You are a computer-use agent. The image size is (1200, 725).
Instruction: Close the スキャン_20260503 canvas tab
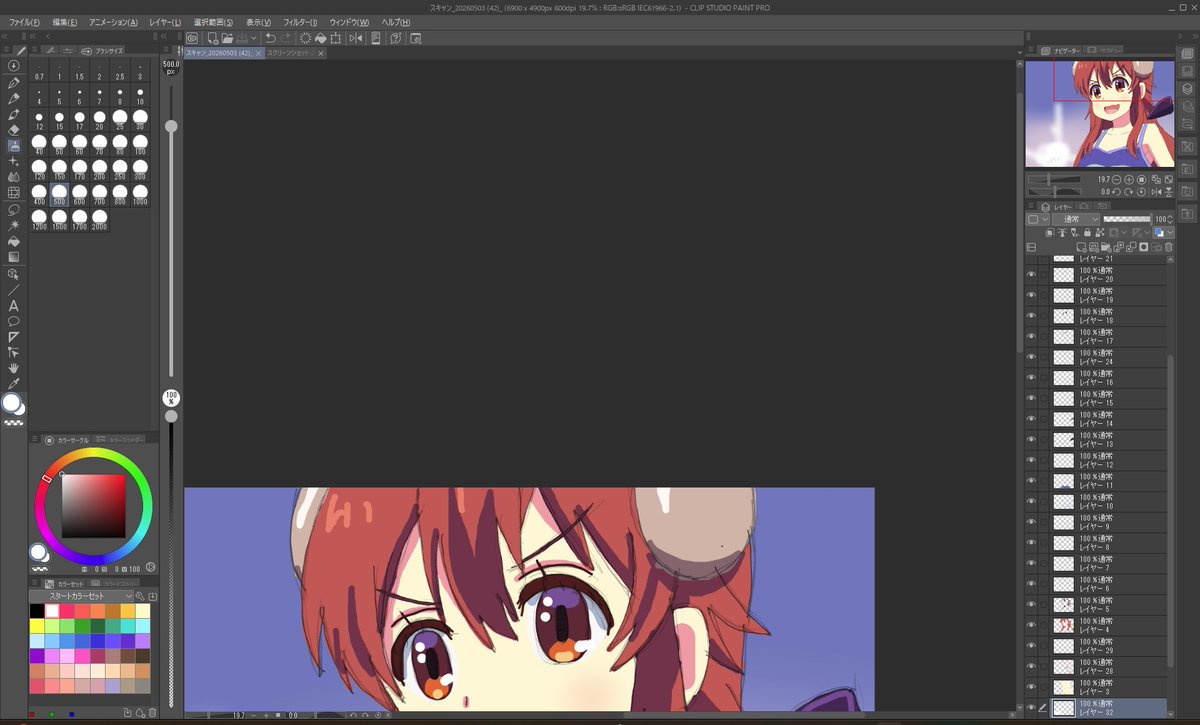click(x=257, y=52)
